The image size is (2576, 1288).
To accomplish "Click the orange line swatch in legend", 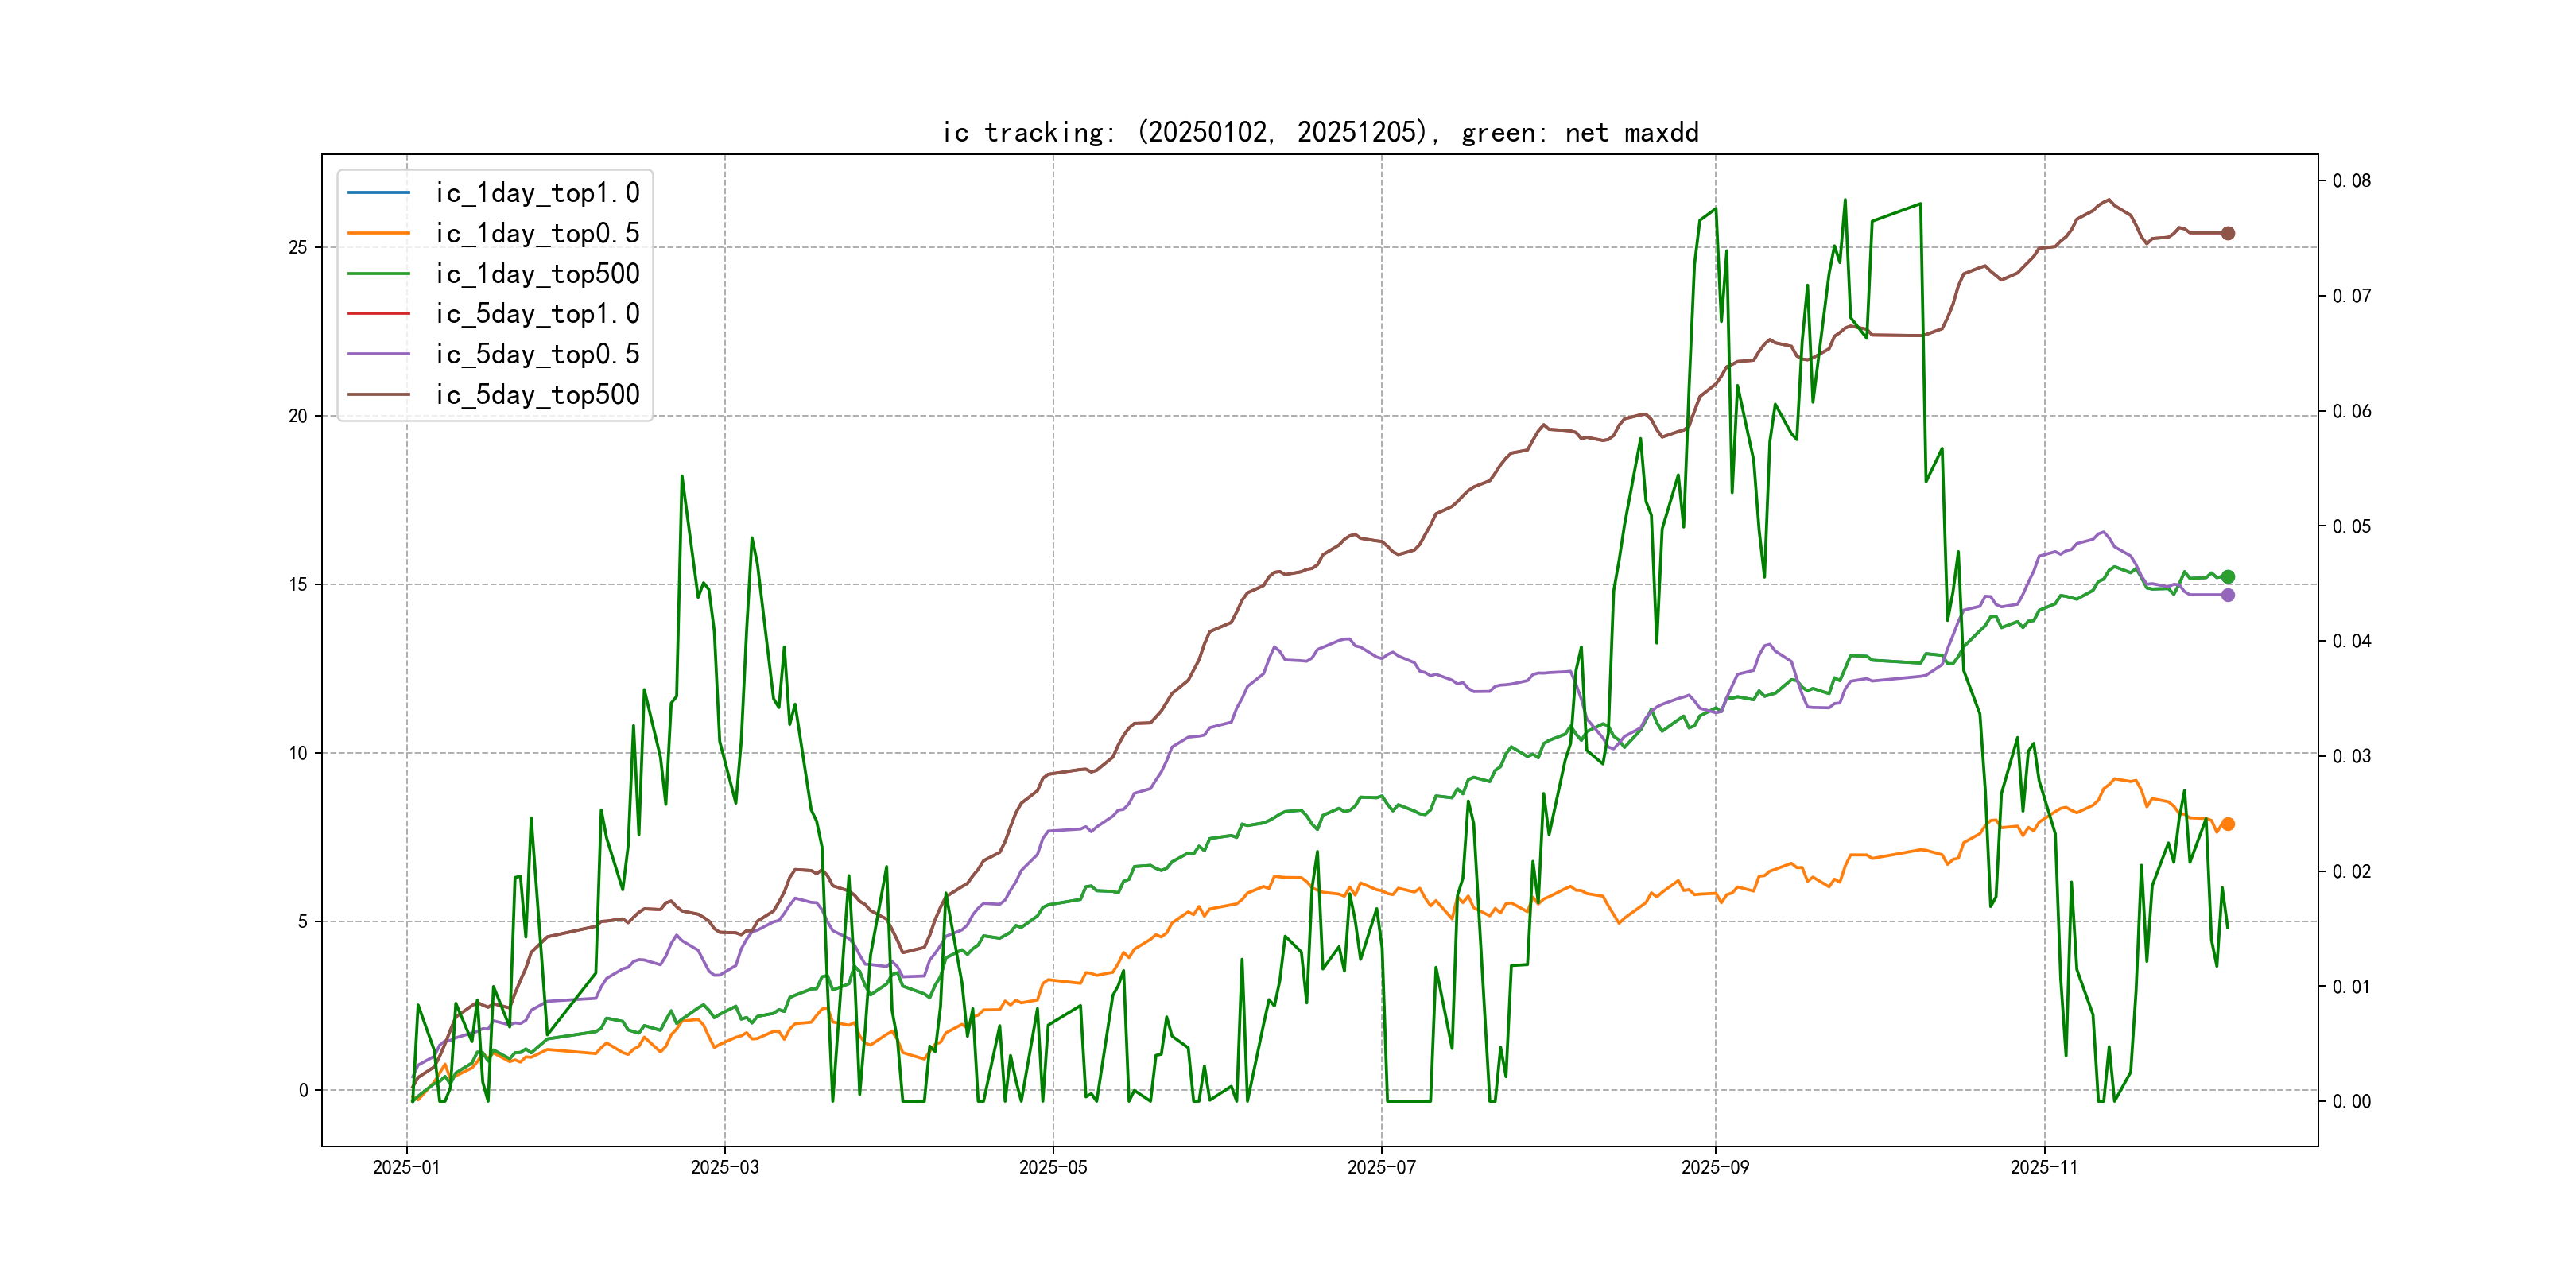I will pyautogui.click(x=379, y=233).
